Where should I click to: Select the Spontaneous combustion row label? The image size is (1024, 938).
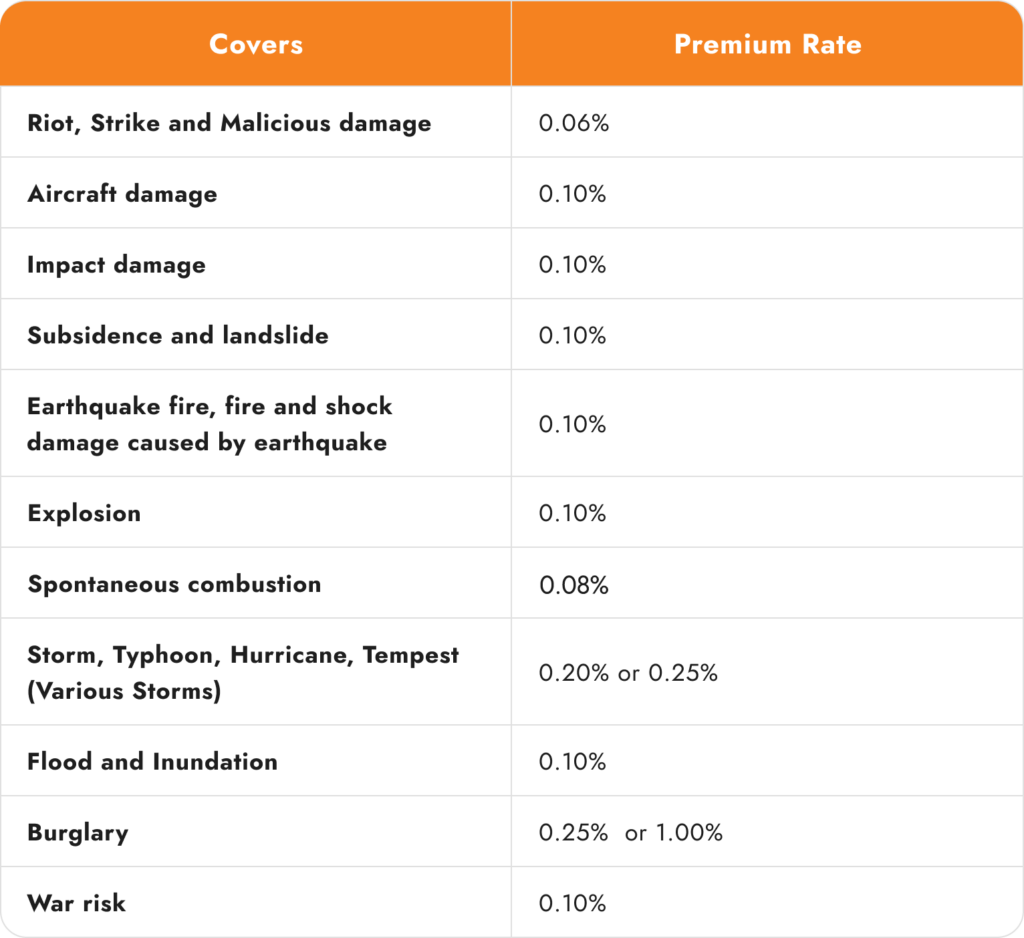coord(174,584)
